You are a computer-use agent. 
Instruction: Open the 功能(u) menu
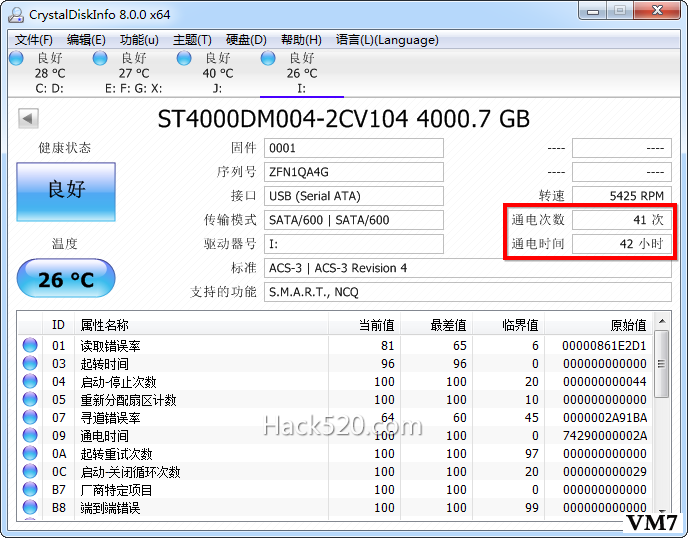pos(139,40)
